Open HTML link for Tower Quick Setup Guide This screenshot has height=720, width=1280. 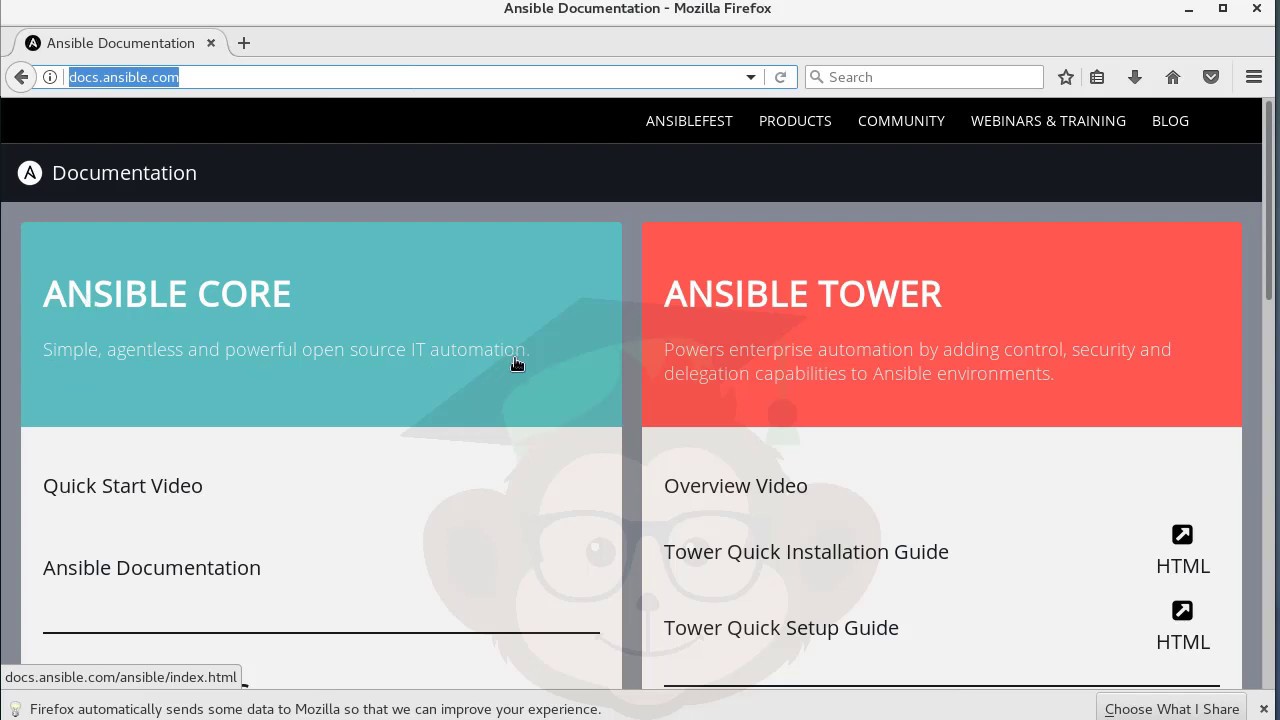(1183, 642)
